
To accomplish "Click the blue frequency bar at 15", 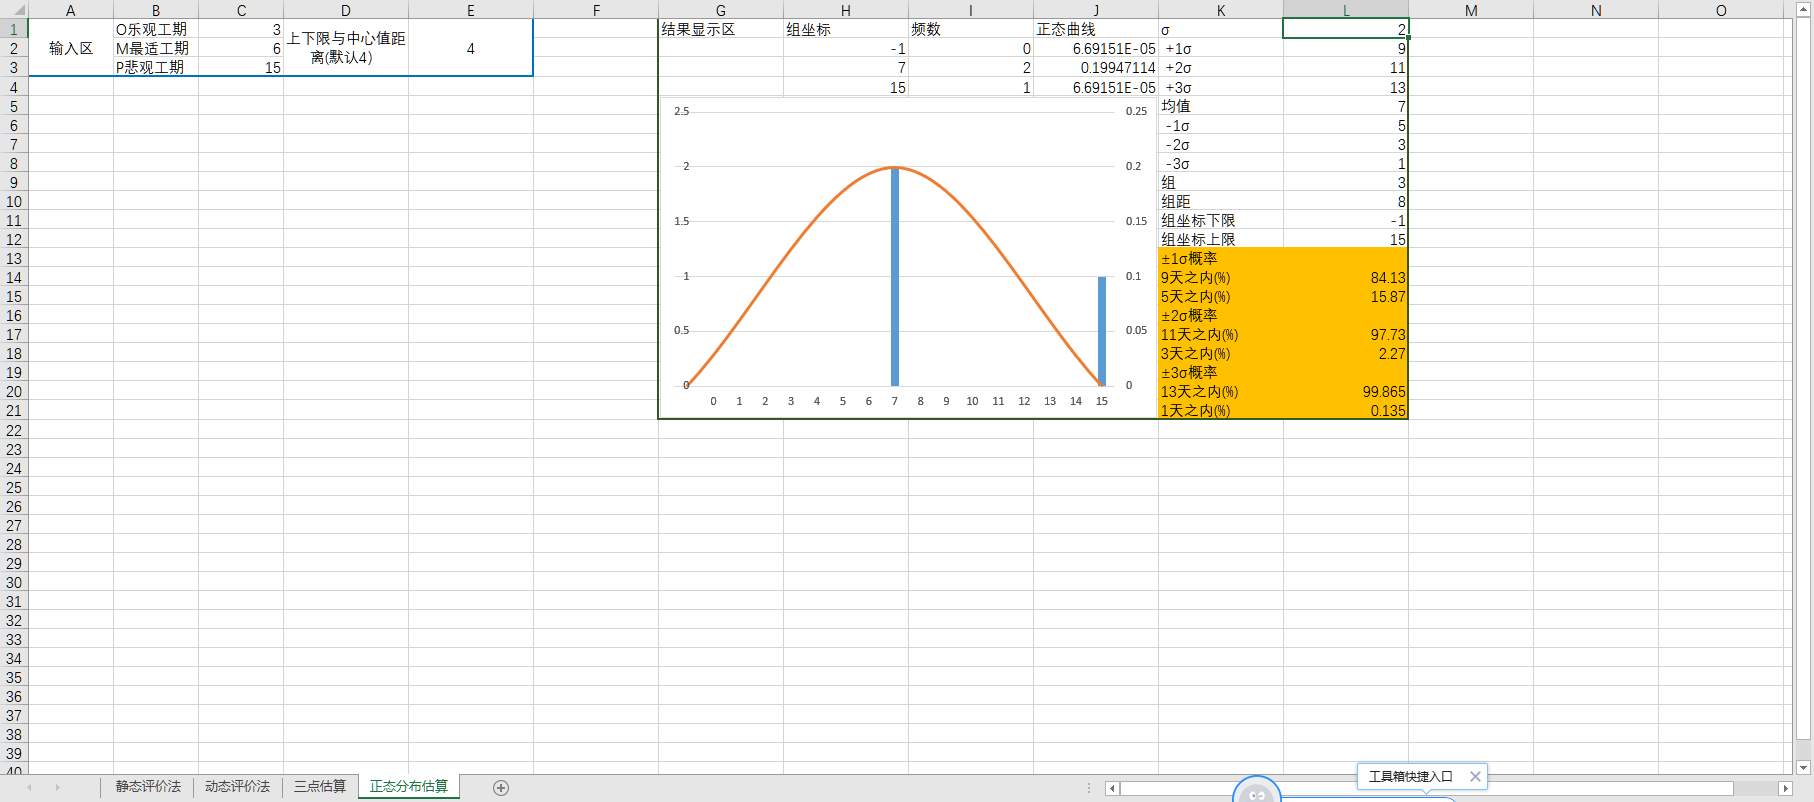I will 1102,331.
